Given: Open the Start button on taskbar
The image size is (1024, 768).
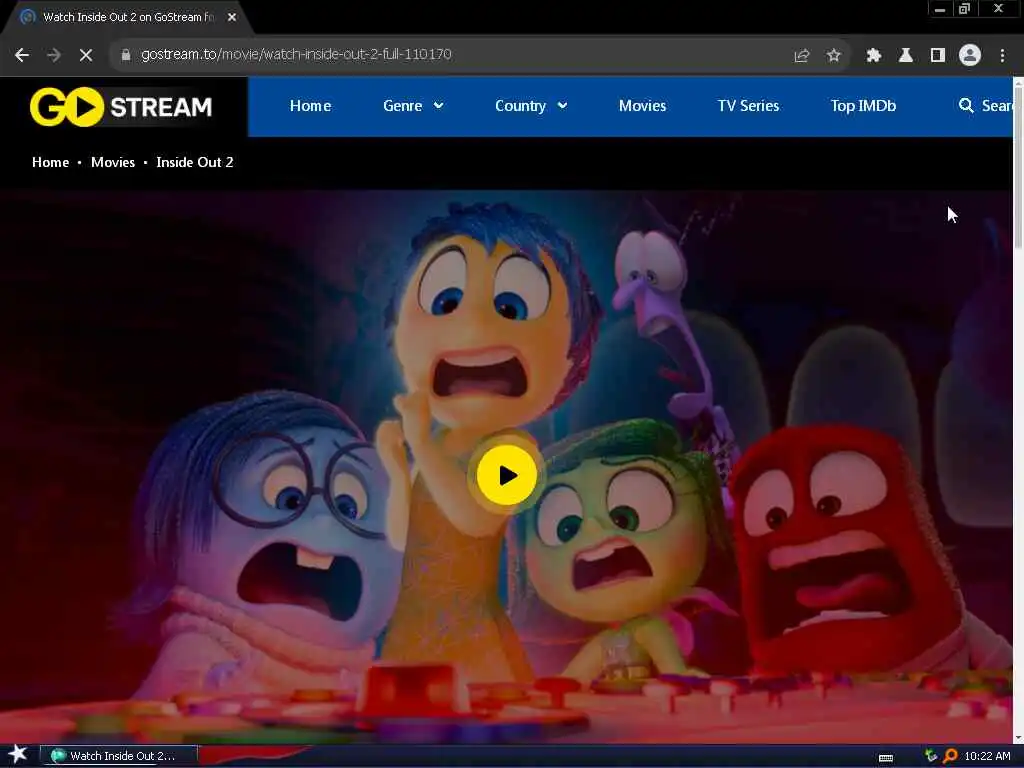Looking at the screenshot, I should (x=18, y=755).
